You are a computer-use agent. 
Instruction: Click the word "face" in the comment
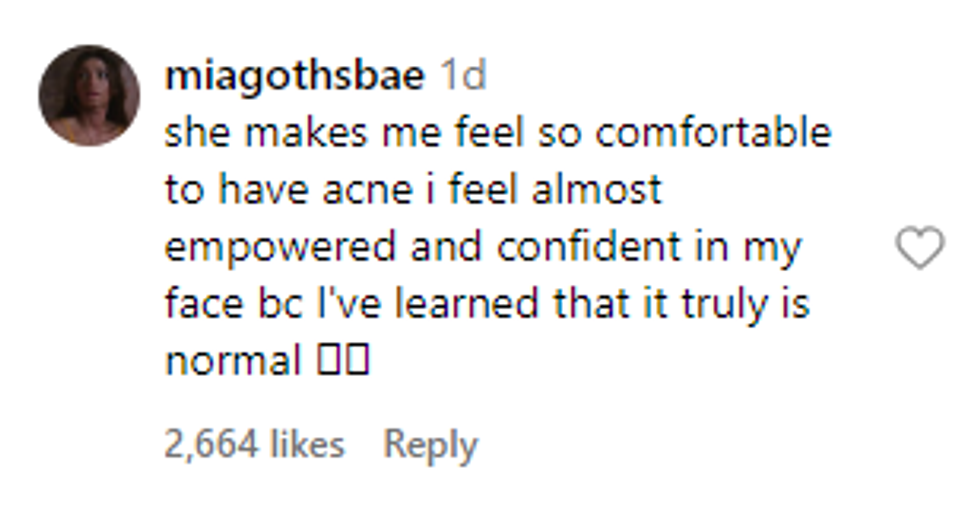click(201, 304)
